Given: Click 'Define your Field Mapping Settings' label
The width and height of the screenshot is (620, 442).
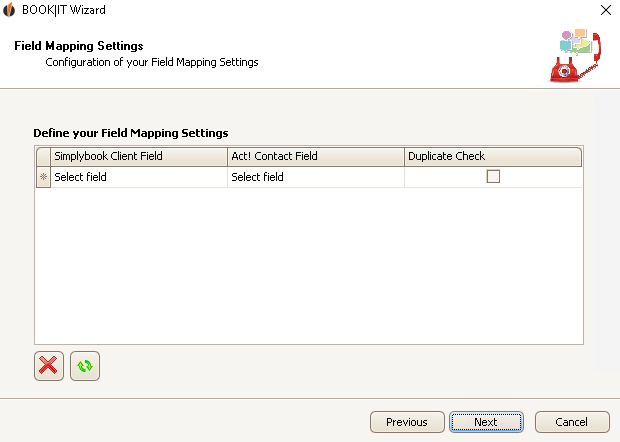Looking at the screenshot, I should (130, 133).
